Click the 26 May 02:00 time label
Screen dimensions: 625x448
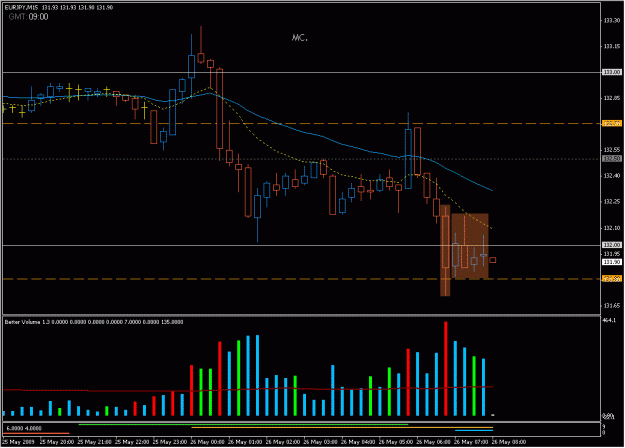pos(283,442)
